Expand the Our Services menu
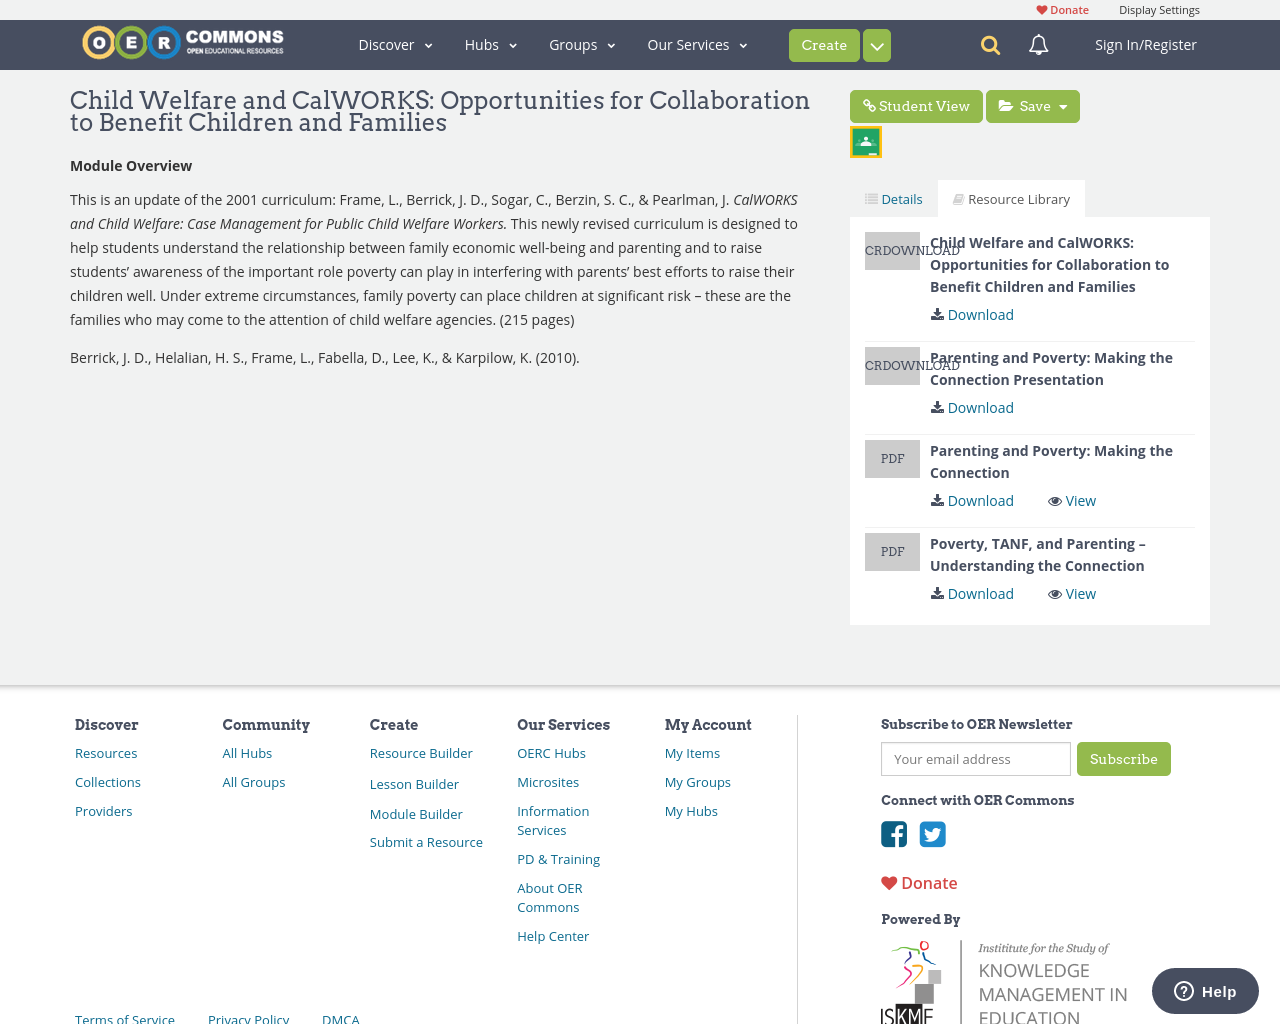 point(697,44)
